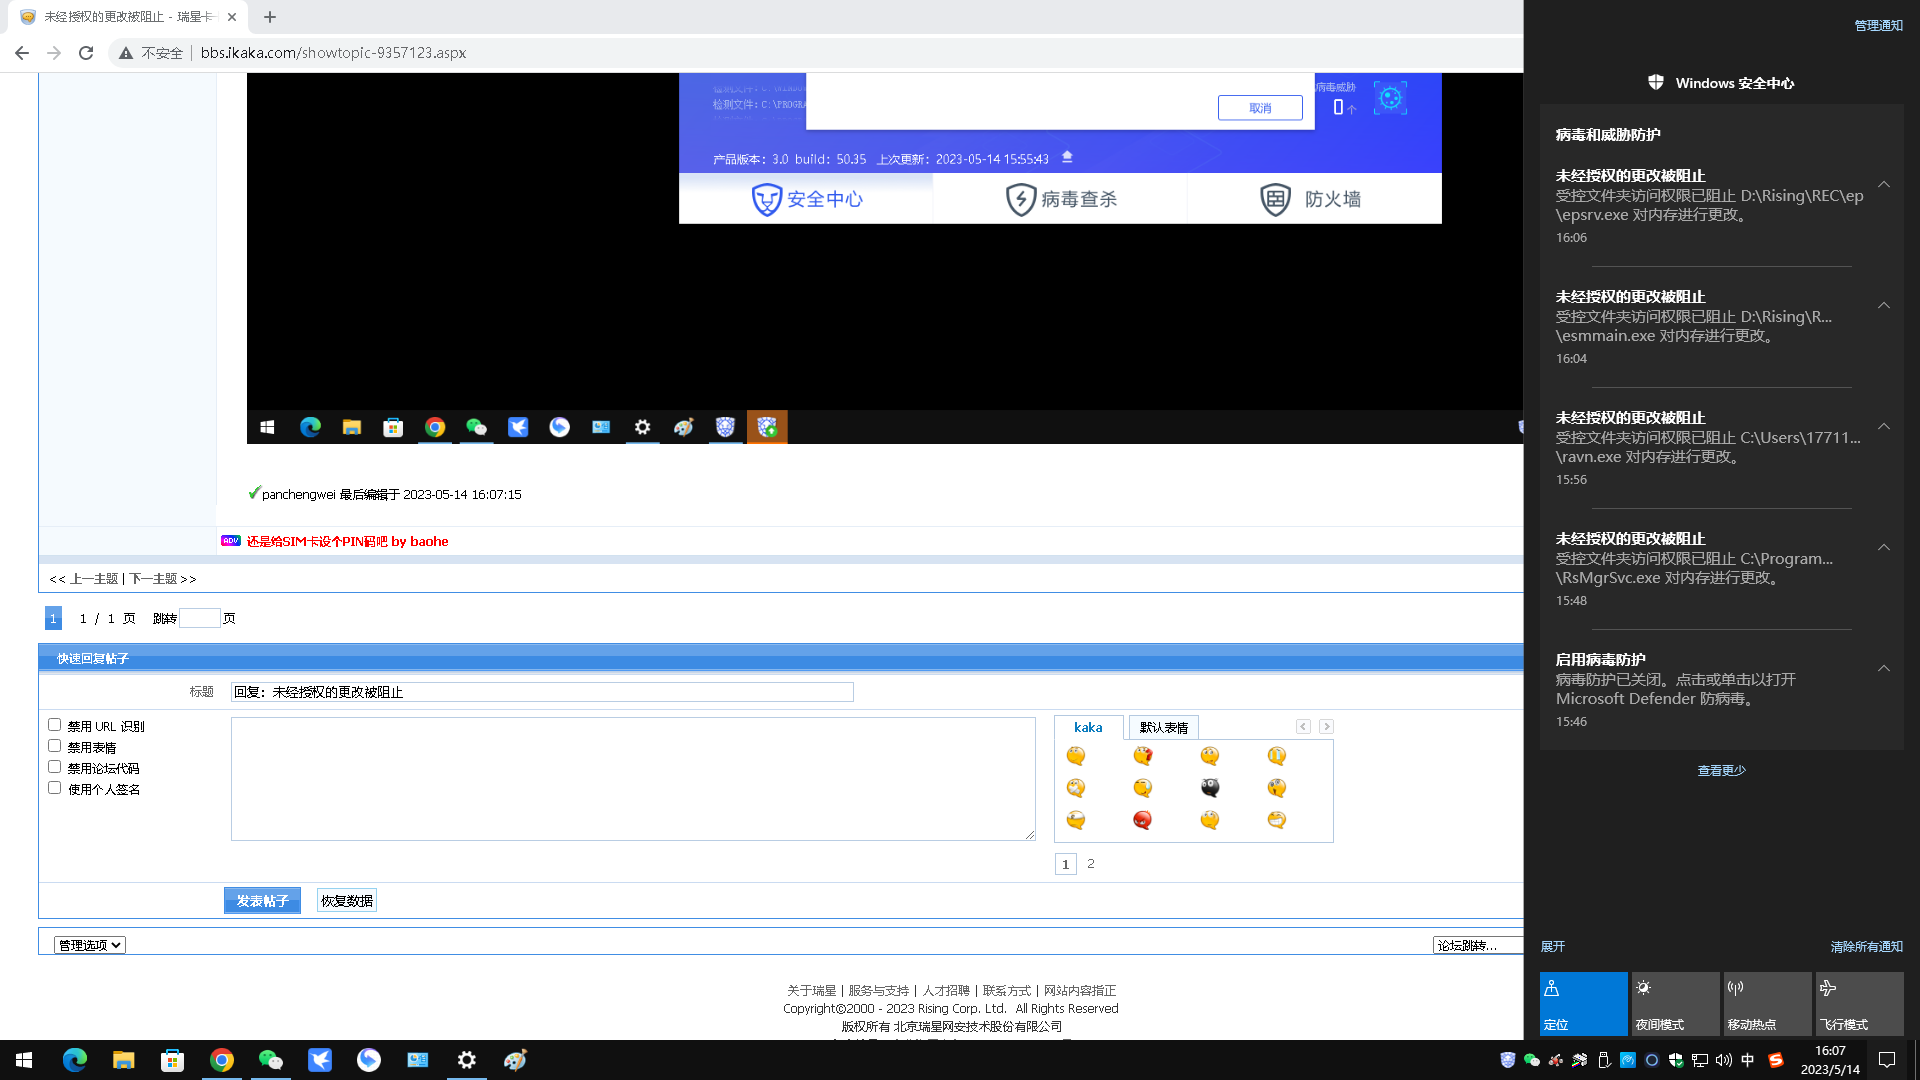Open Microsoft Edge from the taskbar
1920x1080 pixels.
[x=75, y=1060]
